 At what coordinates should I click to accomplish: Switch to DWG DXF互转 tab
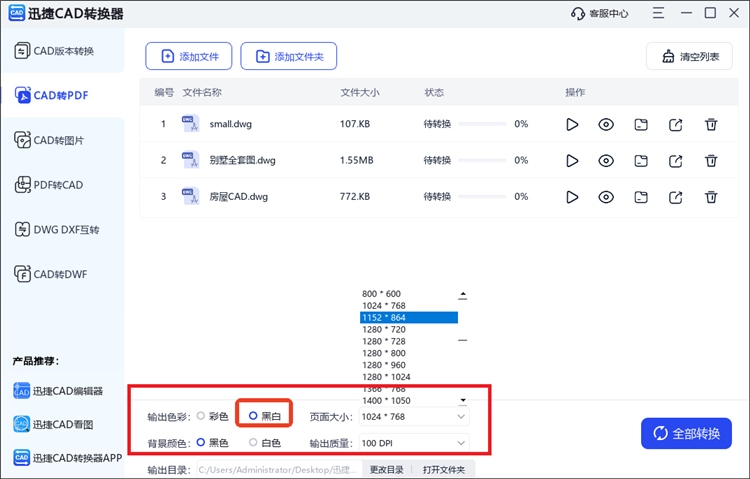pos(63,230)
